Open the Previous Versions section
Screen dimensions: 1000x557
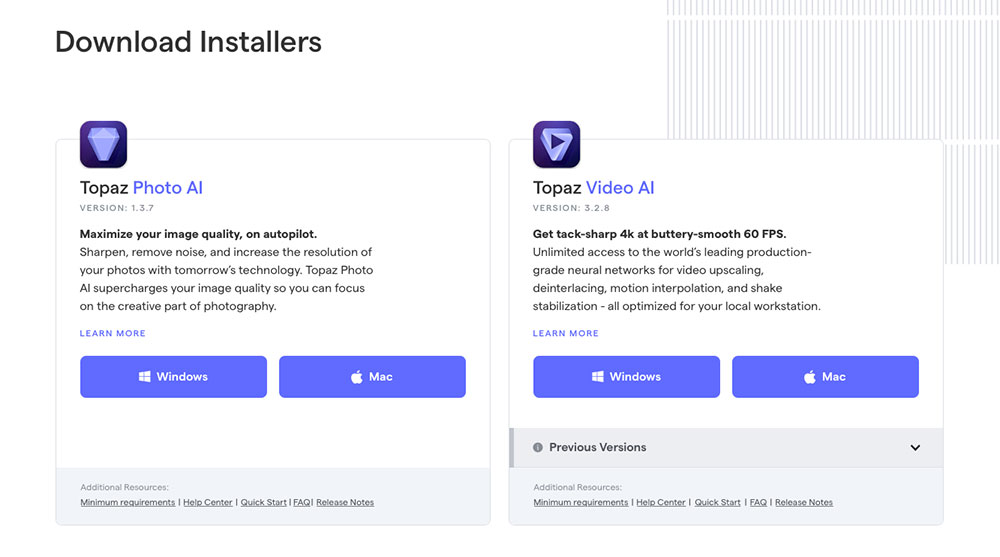[726, 447]
